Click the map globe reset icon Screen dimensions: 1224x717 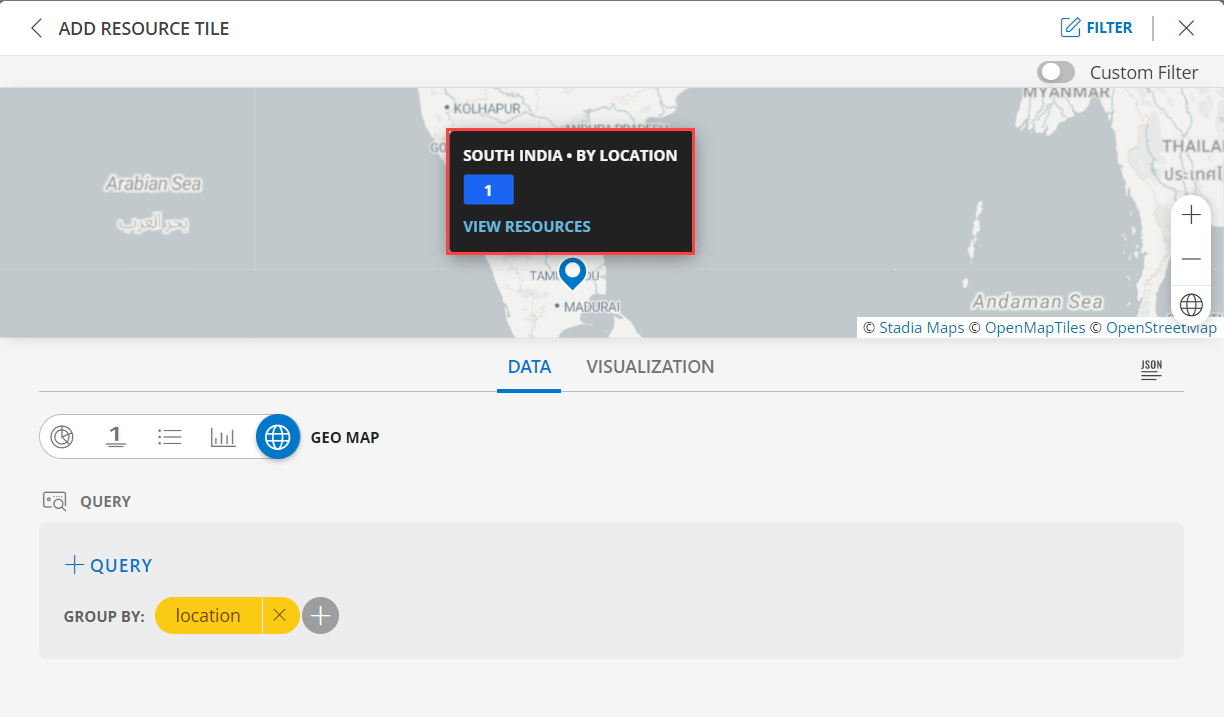(x=1191, y=304)
